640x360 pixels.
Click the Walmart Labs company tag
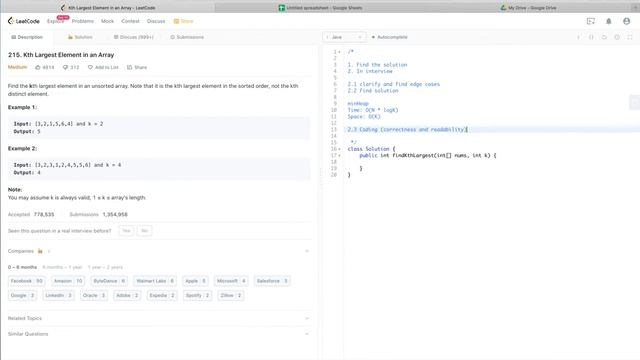(155, 281)
